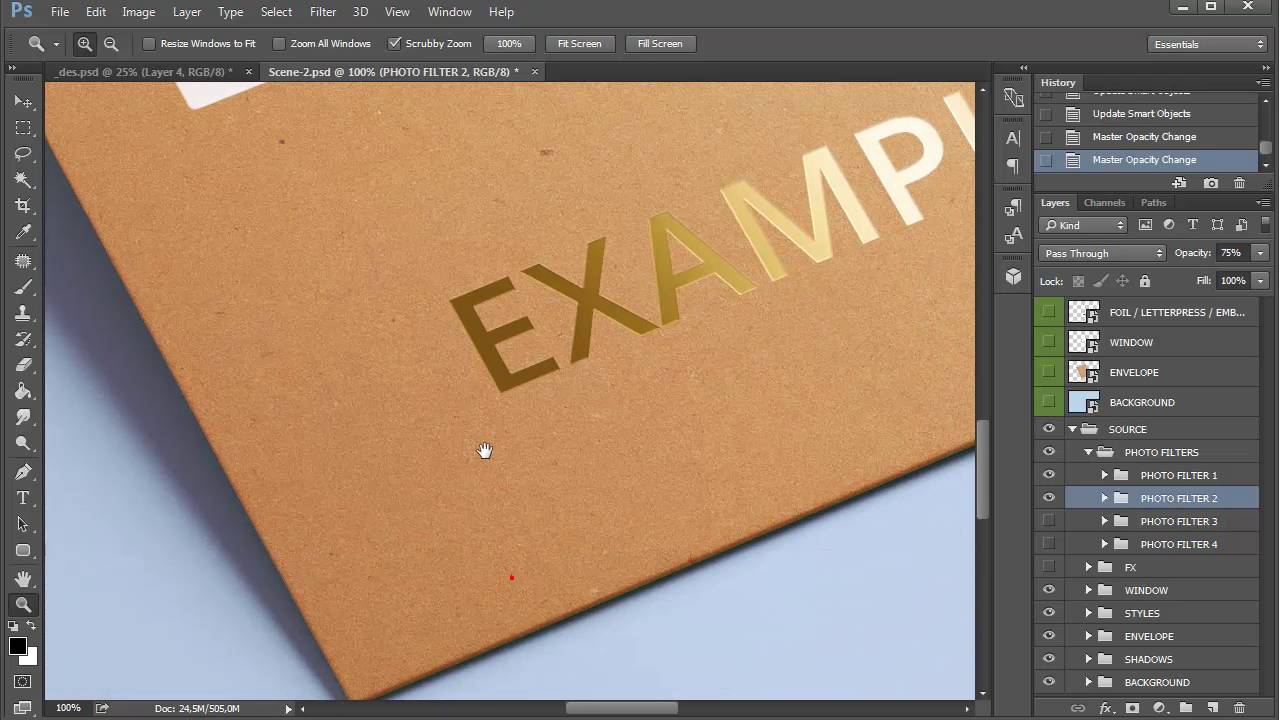
Task: Select the Eraser tool
Action: (x=23, y=365)
